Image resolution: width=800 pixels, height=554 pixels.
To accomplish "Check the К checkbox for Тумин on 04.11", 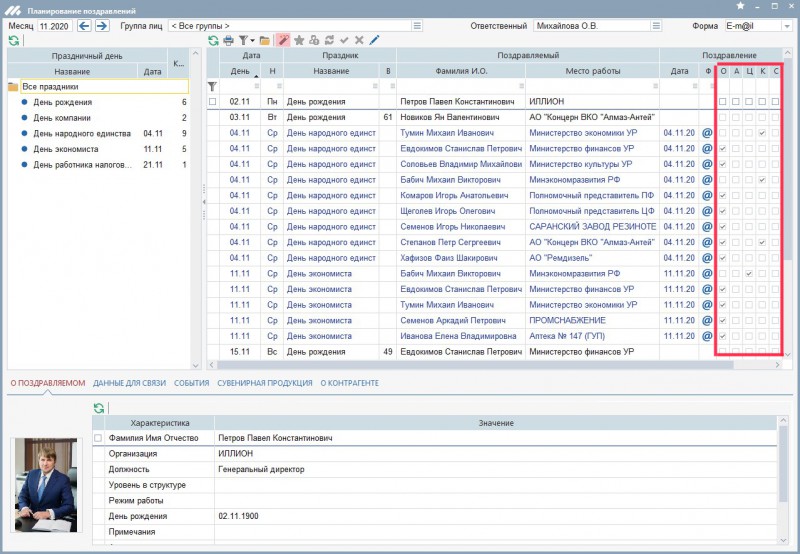I will coord(762,133).
